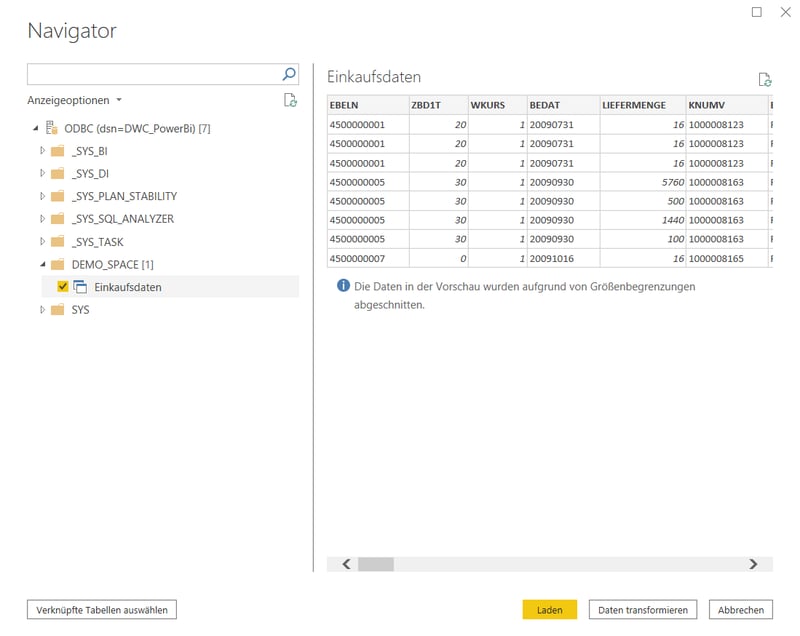Click the Einkaufsdaten table view icon

[x=80, y=287]
